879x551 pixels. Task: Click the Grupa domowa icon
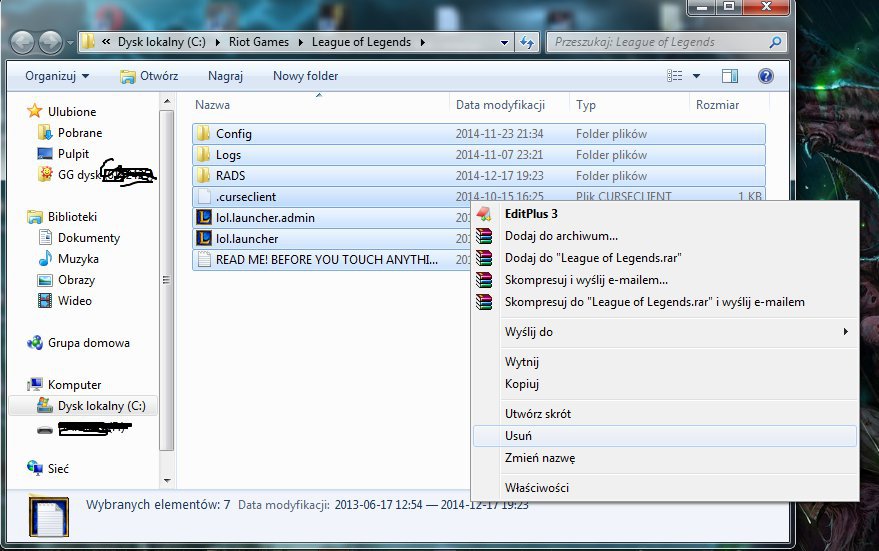35,342
